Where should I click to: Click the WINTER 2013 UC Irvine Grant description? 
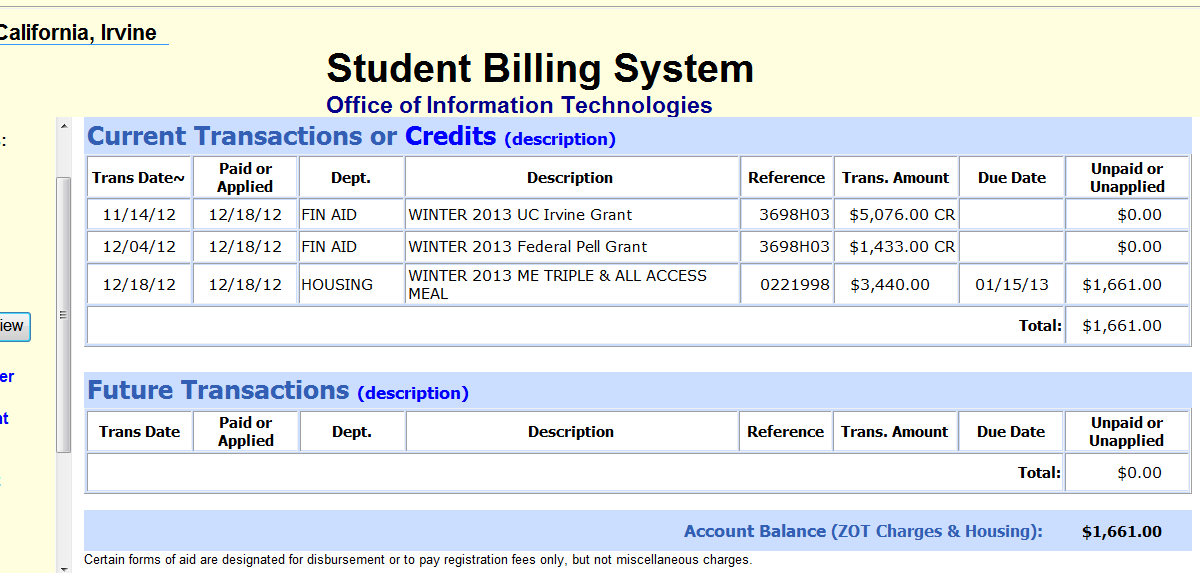coord(520,215)
